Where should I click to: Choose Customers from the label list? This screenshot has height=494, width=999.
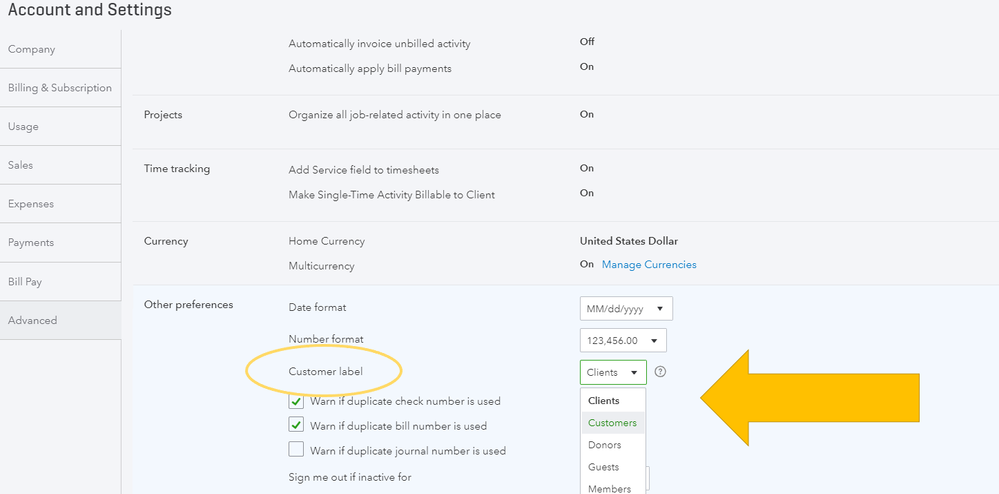[x=612, y=423]
